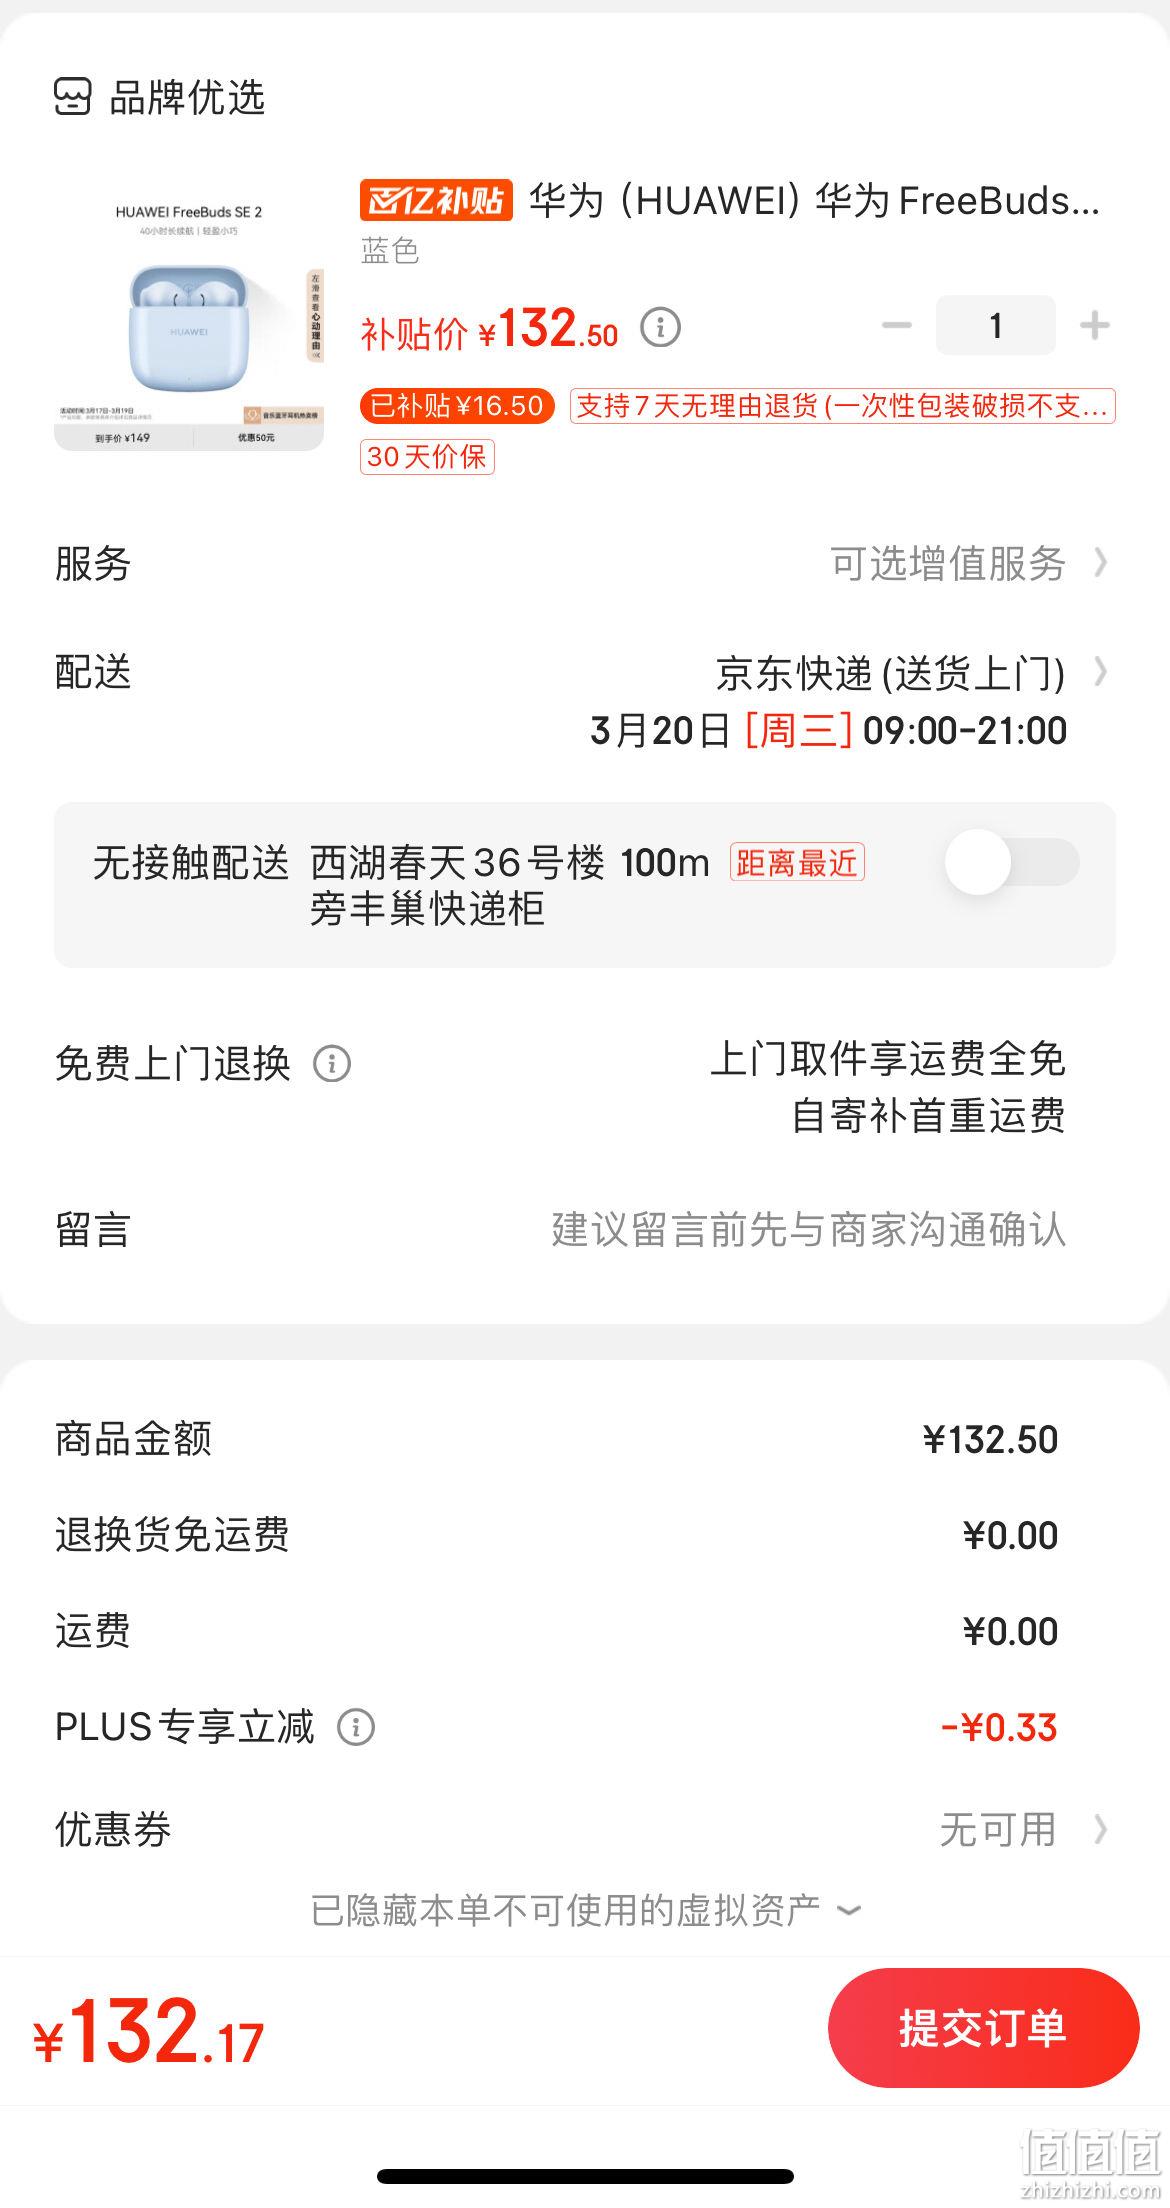Open info icon next to PLUS专享立减
The height and width of the screenshot is (2208, 1170).
[356, 1727]
